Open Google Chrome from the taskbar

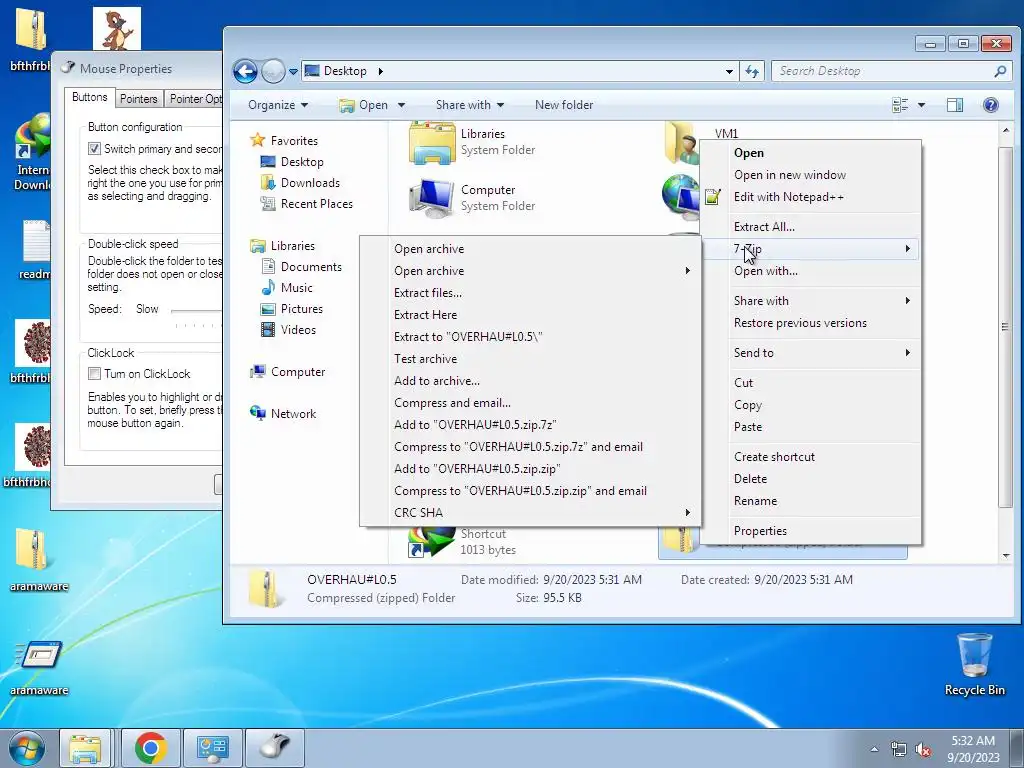point(151,748)
